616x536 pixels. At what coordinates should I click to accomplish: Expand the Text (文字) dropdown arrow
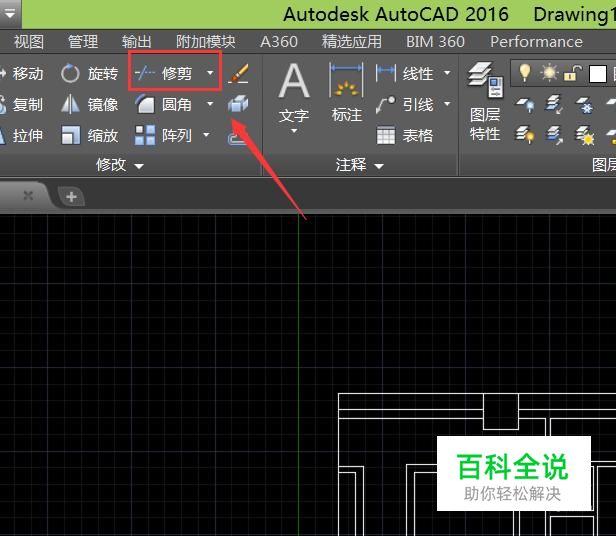tap(294, 131)
